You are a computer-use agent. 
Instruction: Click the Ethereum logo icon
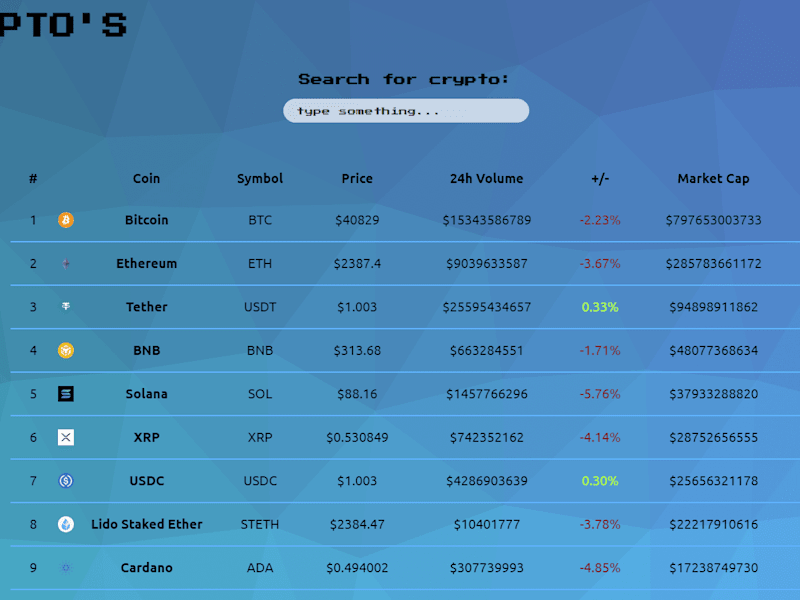click(66, 264)
